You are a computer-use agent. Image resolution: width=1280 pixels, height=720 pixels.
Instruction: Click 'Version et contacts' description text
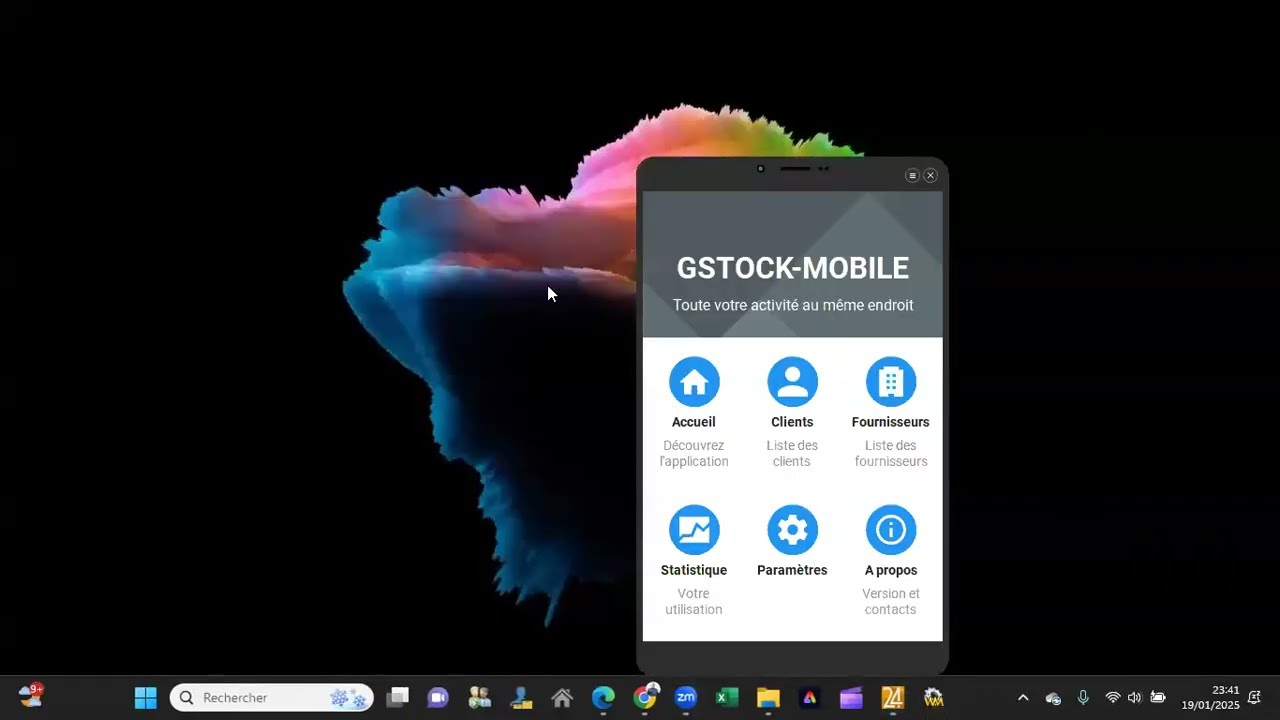coord(891,601)
